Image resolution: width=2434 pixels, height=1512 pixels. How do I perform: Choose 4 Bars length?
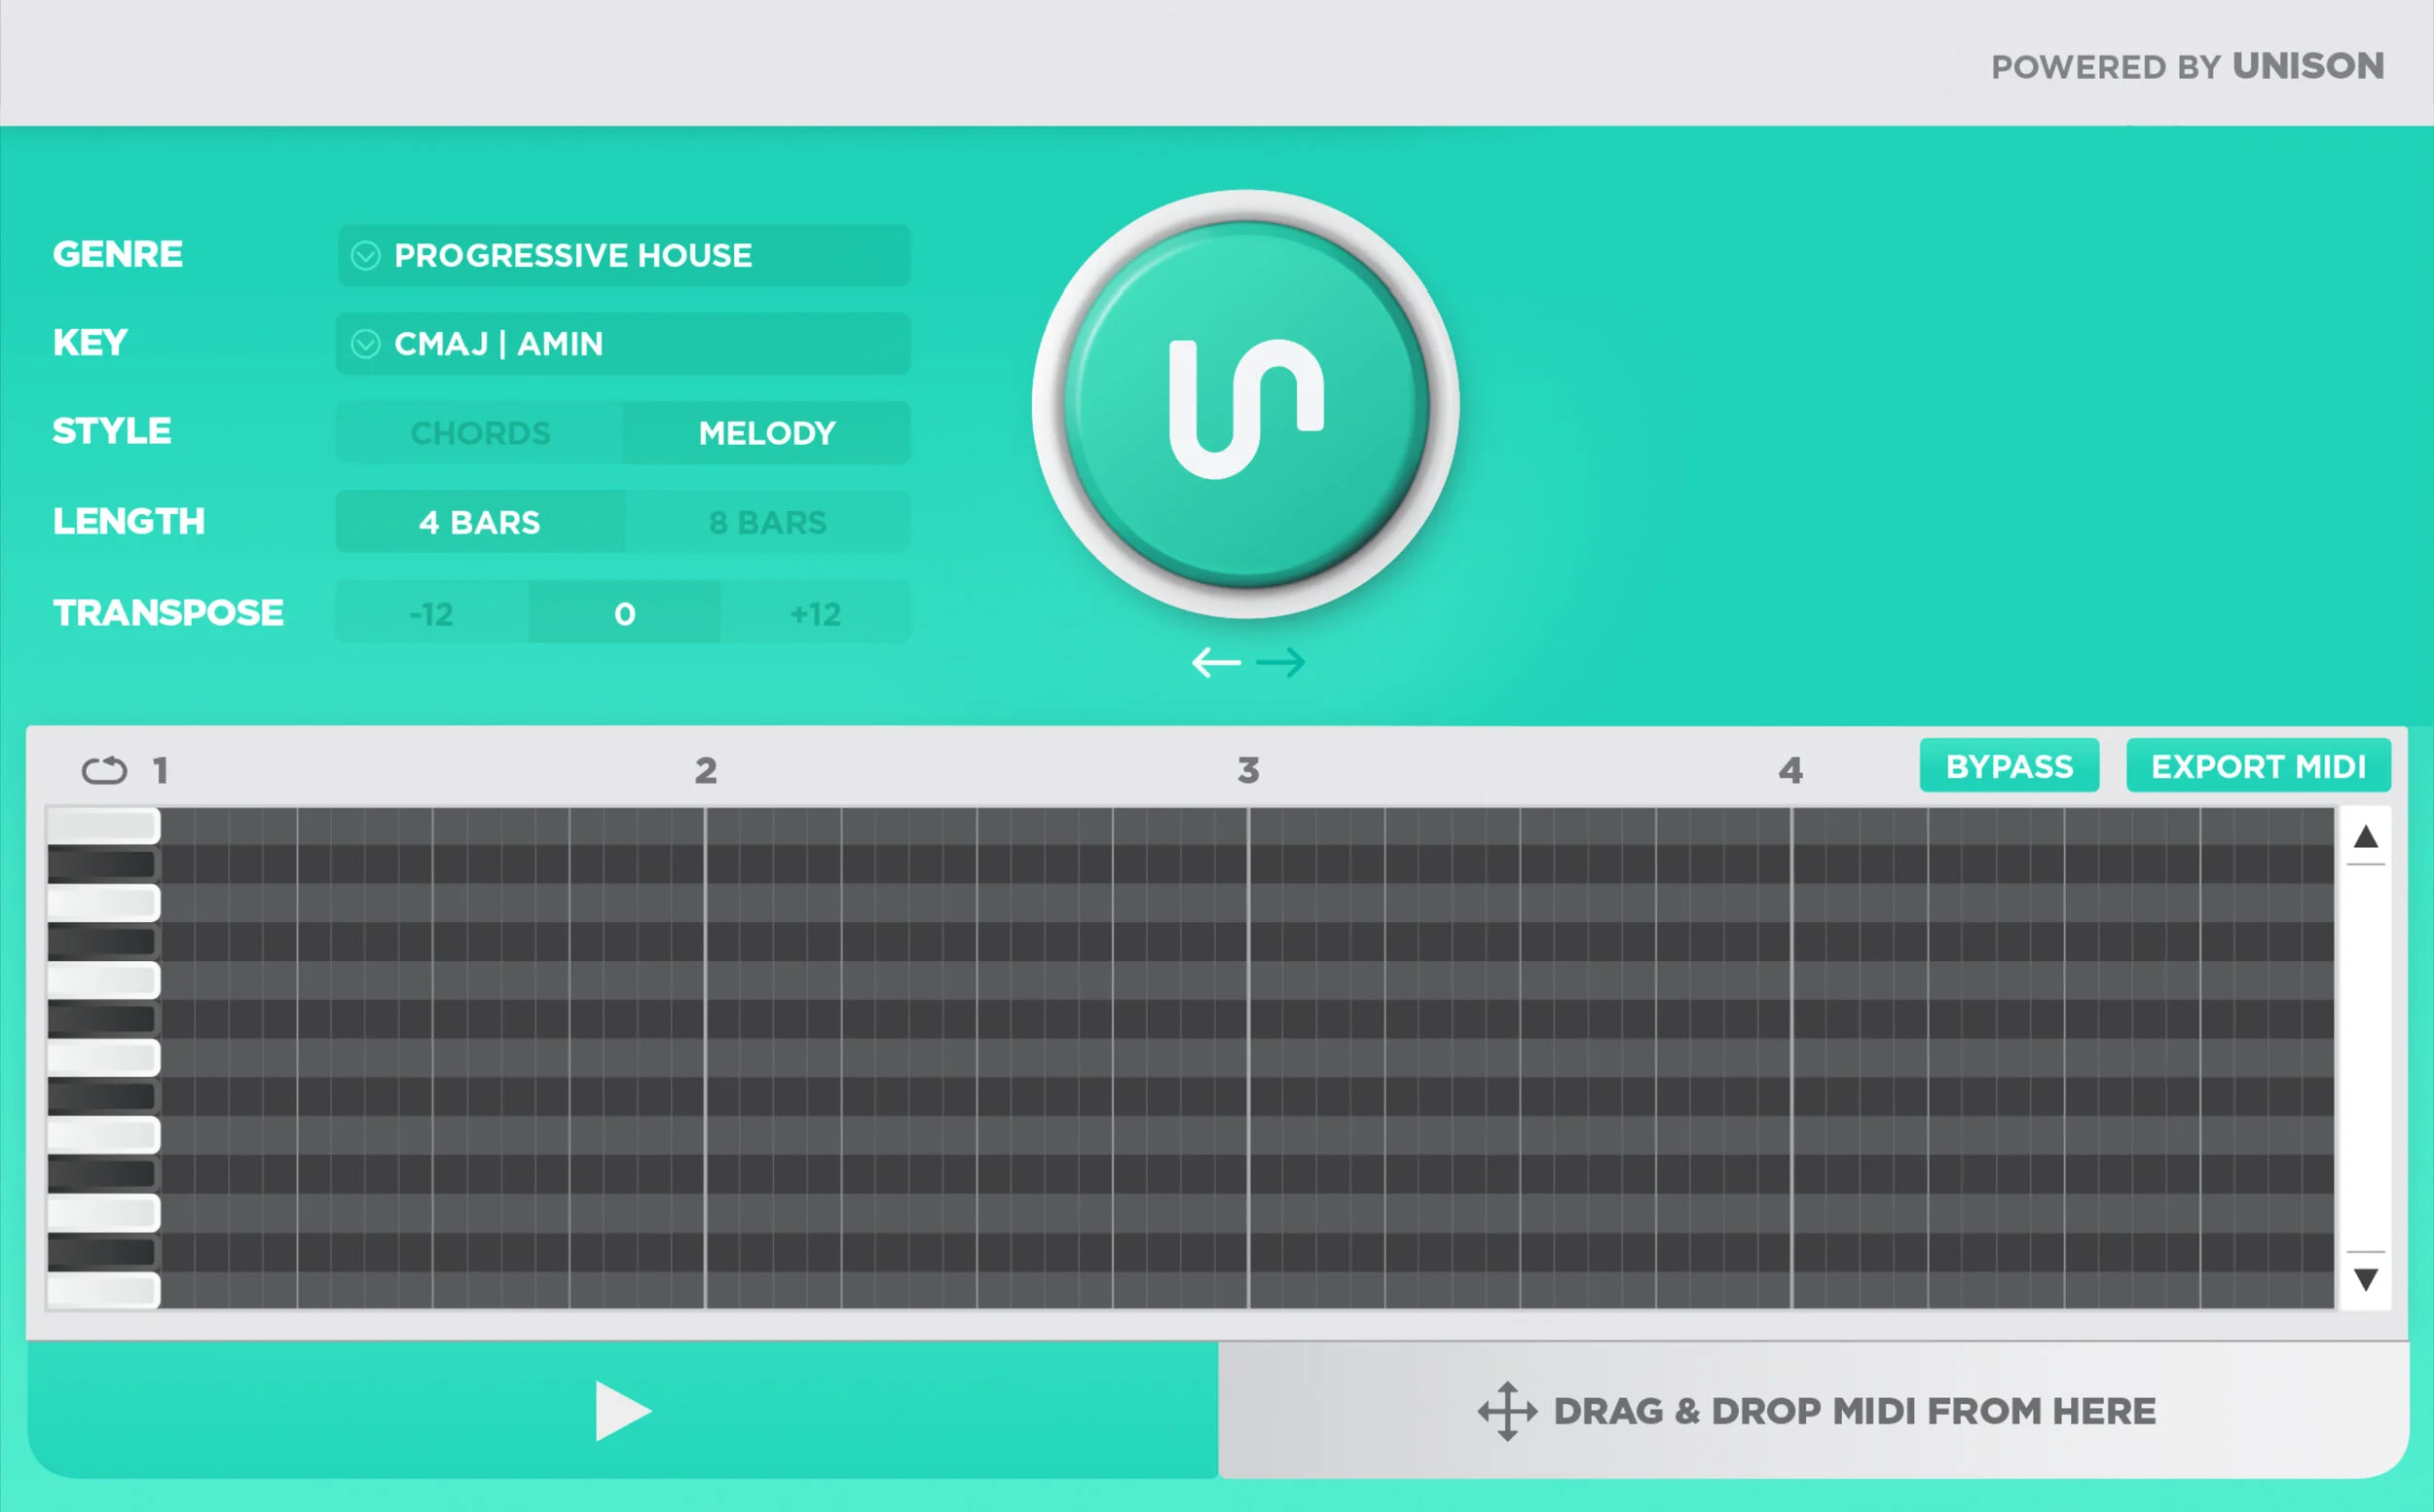point(480,522)
